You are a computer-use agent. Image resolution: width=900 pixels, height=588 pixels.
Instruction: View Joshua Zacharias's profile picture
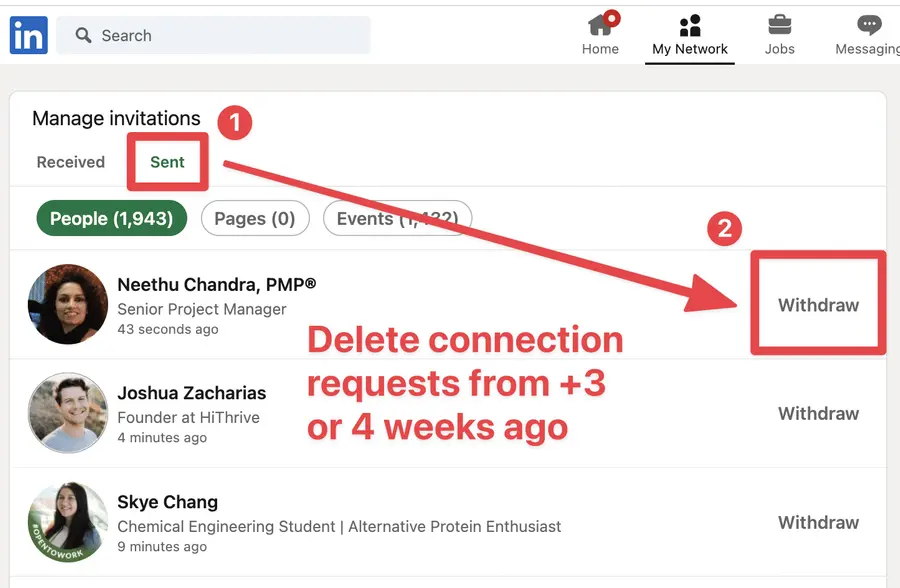67,413
